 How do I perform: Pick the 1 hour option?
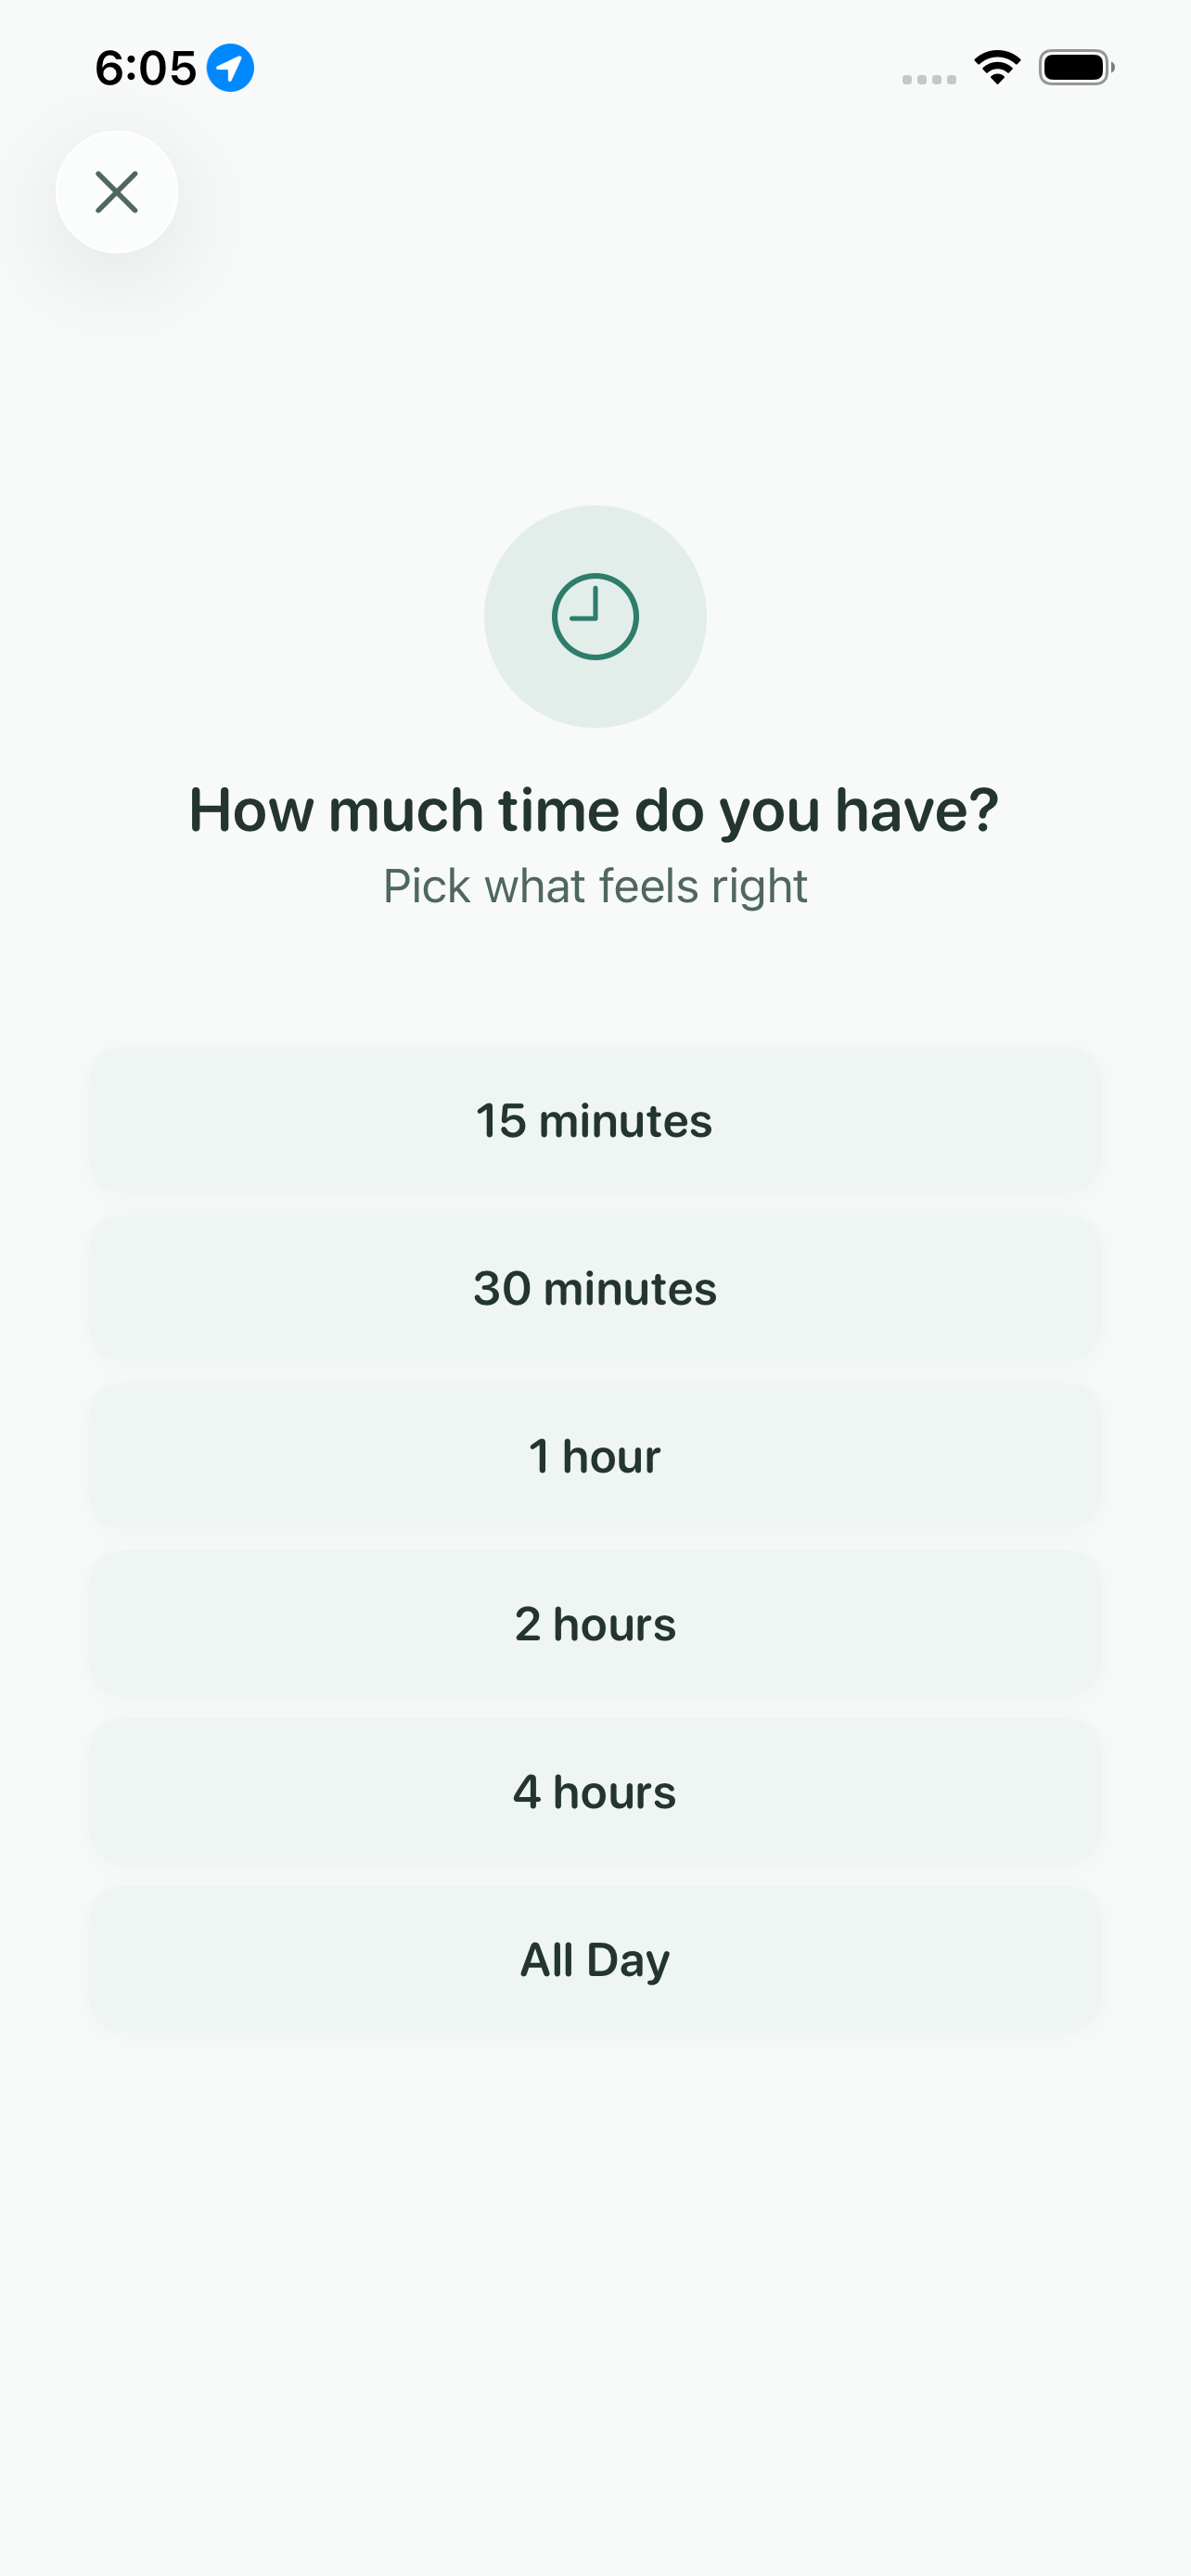596,1457
